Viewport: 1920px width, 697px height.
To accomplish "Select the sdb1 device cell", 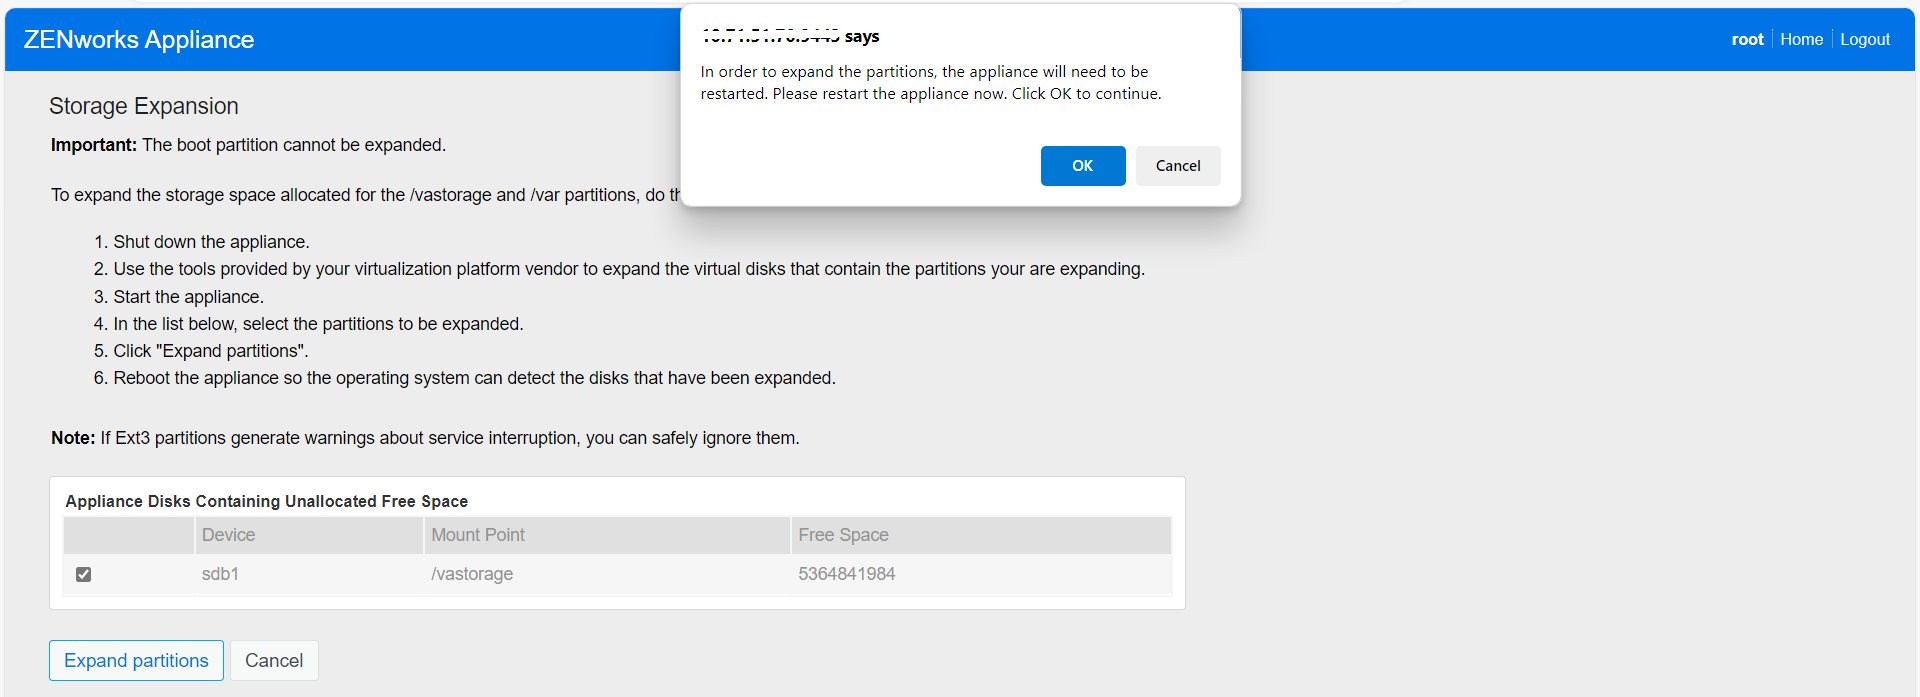I will coord(220,574).
